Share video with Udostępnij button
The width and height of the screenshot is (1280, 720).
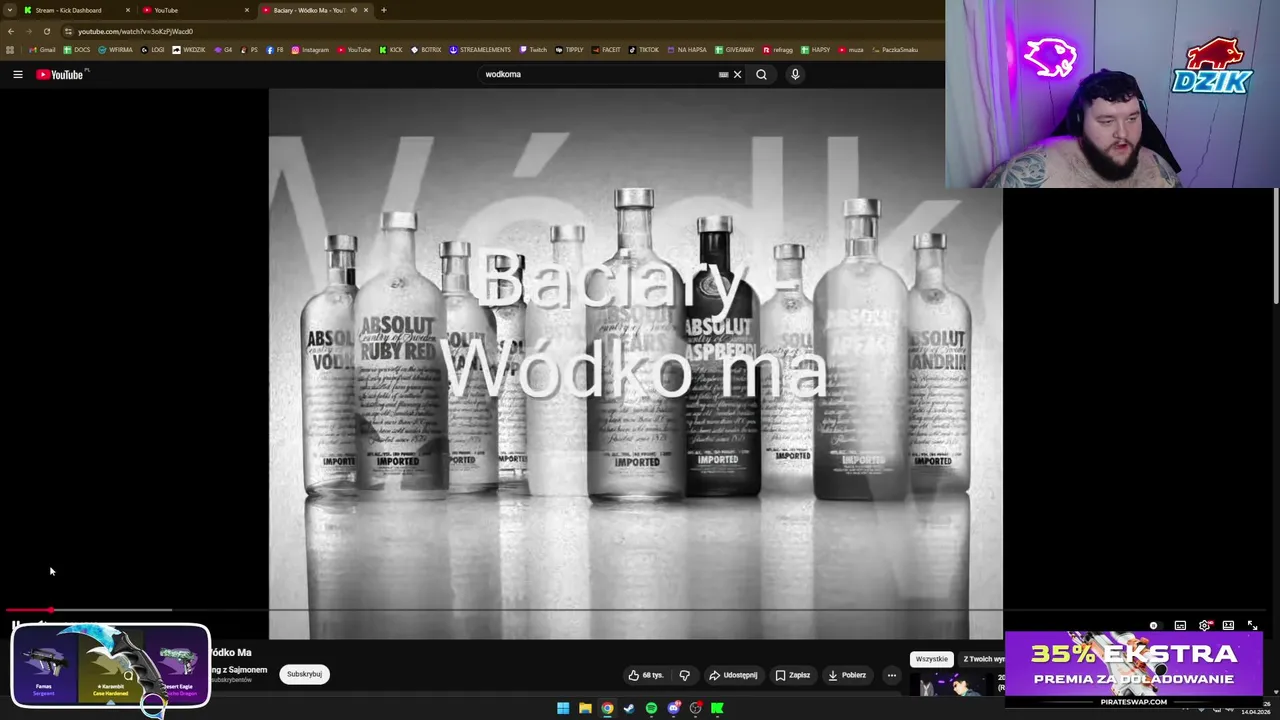[733, 675]
